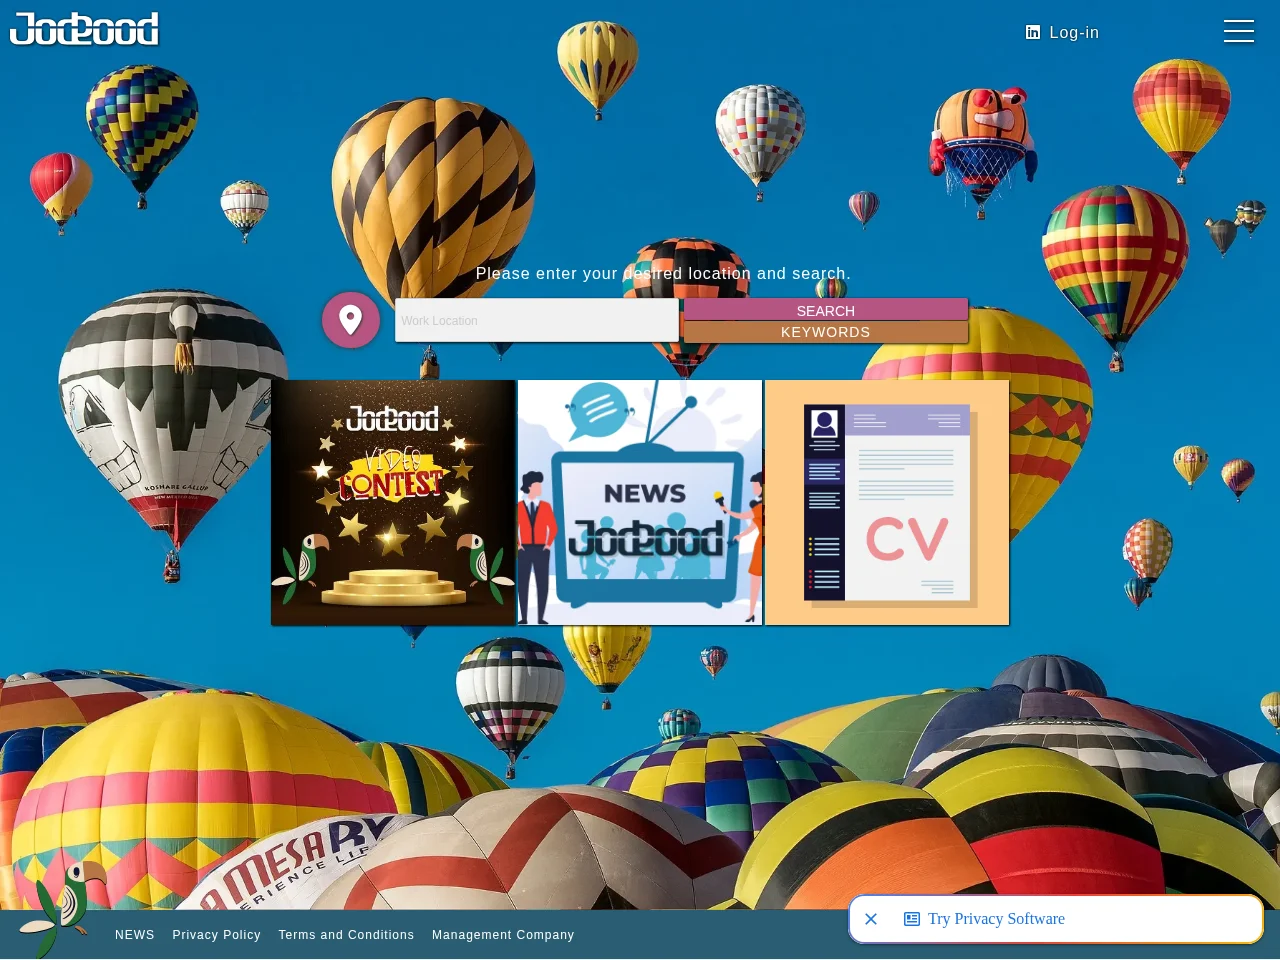Viewport: 1280px width, 960px height.
Task: Open the Terms and Conditions link
Action: click(346, 935)
